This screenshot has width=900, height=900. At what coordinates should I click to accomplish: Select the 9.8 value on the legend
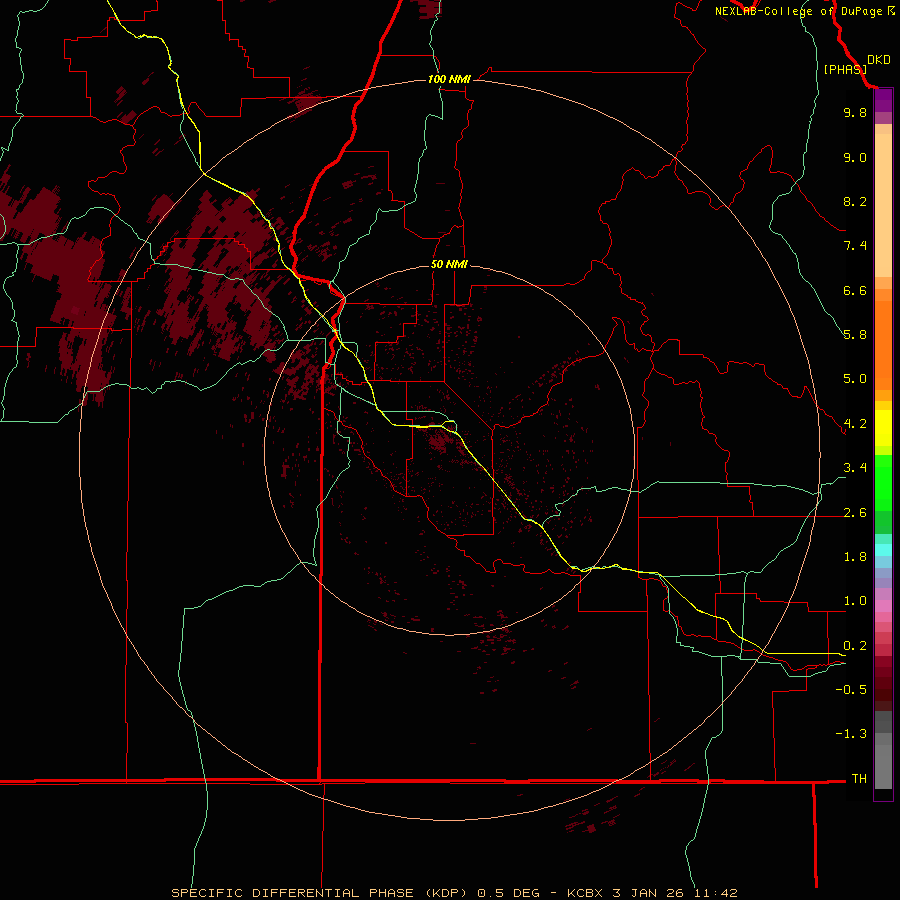pyautogui.click(x=855, y=112)
